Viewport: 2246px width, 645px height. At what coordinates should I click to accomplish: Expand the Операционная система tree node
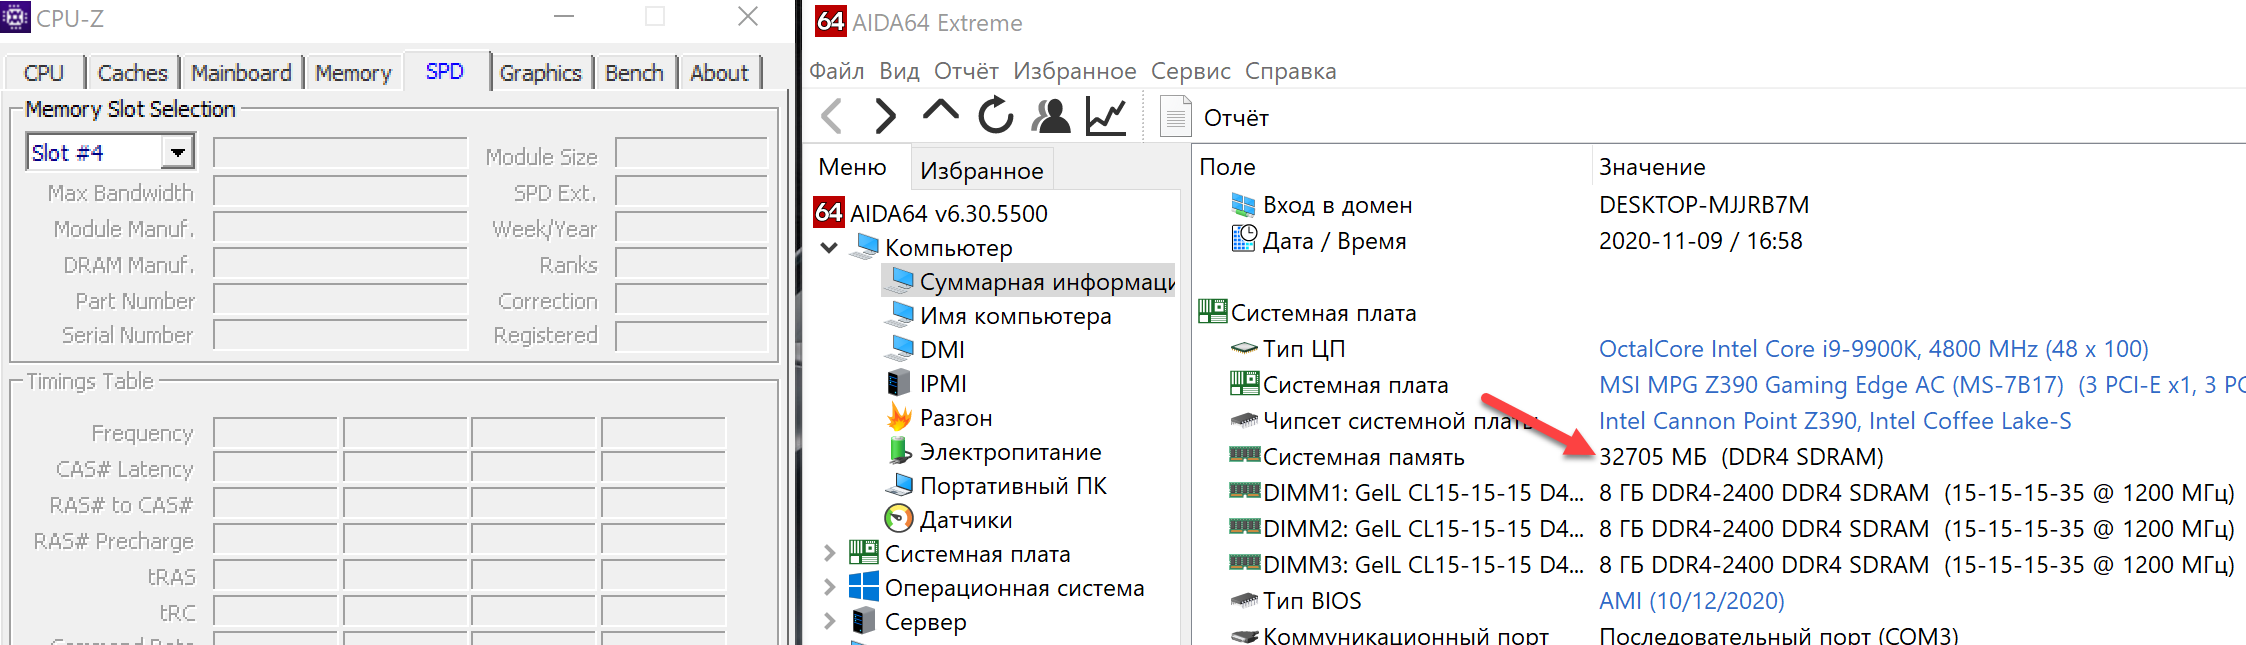pyautogui.click(x=829, y=587)
